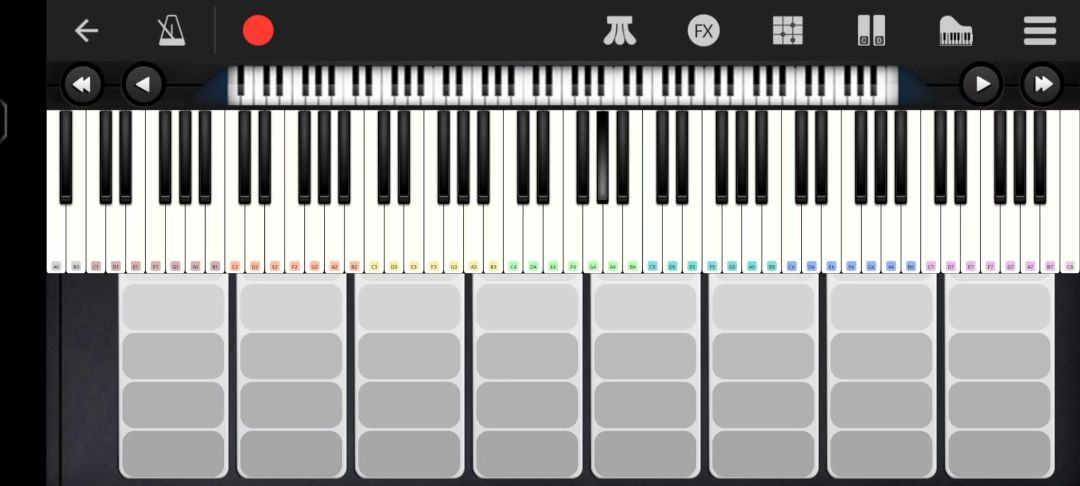This screenshot has height=486, width=1080.
Task: Play the white key labeled C8
Action: [x=1070, y=227]
